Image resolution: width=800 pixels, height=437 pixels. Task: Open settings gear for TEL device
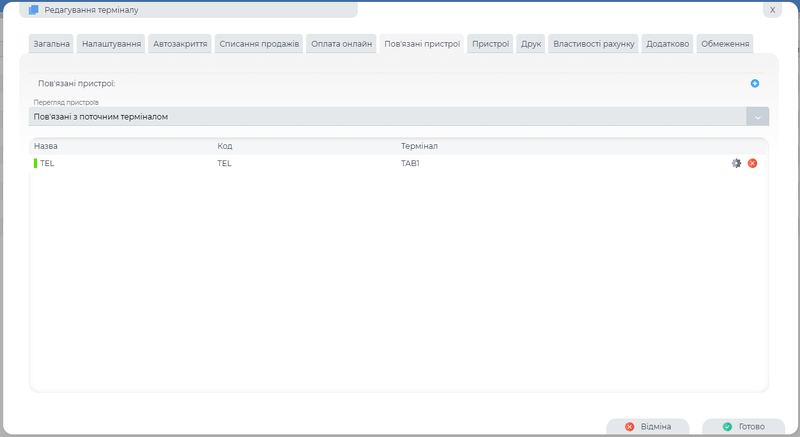click(736, 163)
